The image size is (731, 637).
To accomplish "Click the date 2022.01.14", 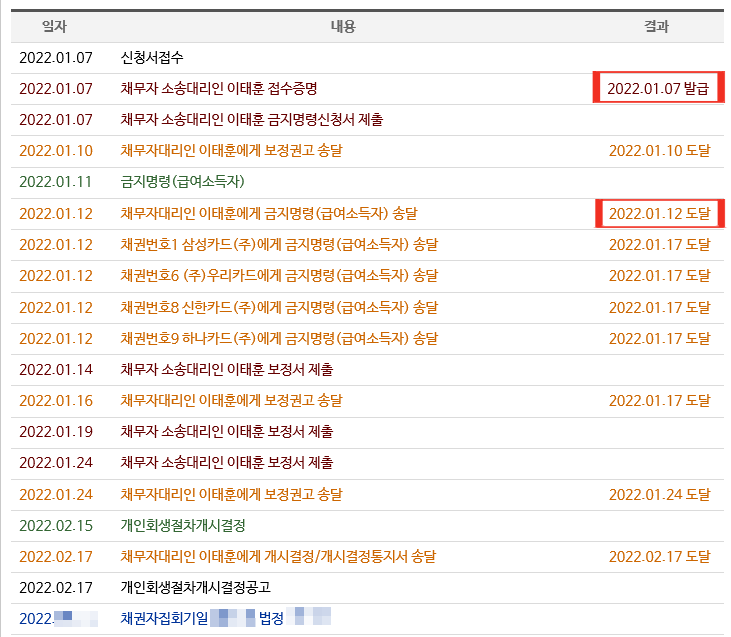I will click(x=56, y=370).
